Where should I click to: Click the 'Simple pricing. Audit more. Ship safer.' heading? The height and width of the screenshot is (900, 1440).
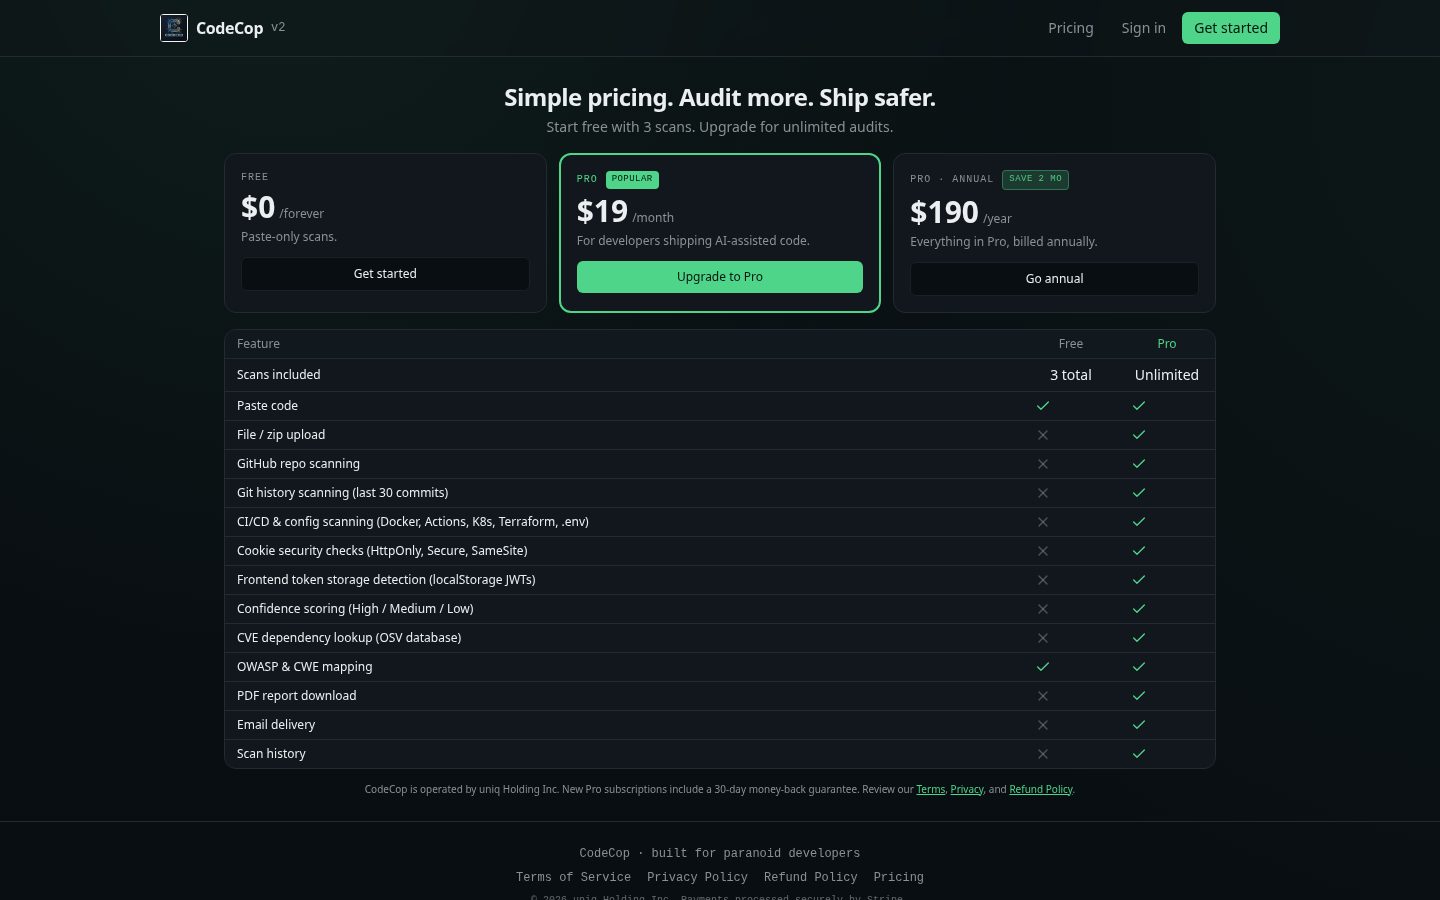click(x=720, y=98)
